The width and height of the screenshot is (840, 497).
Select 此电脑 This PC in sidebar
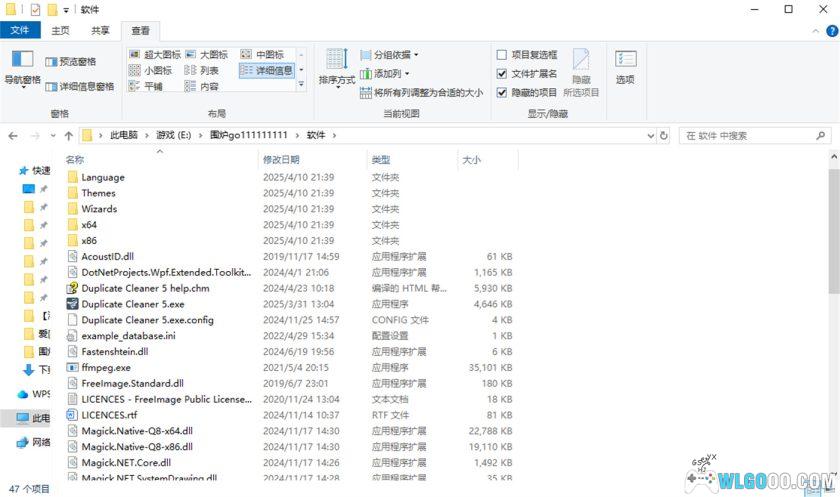coord(32,418)
